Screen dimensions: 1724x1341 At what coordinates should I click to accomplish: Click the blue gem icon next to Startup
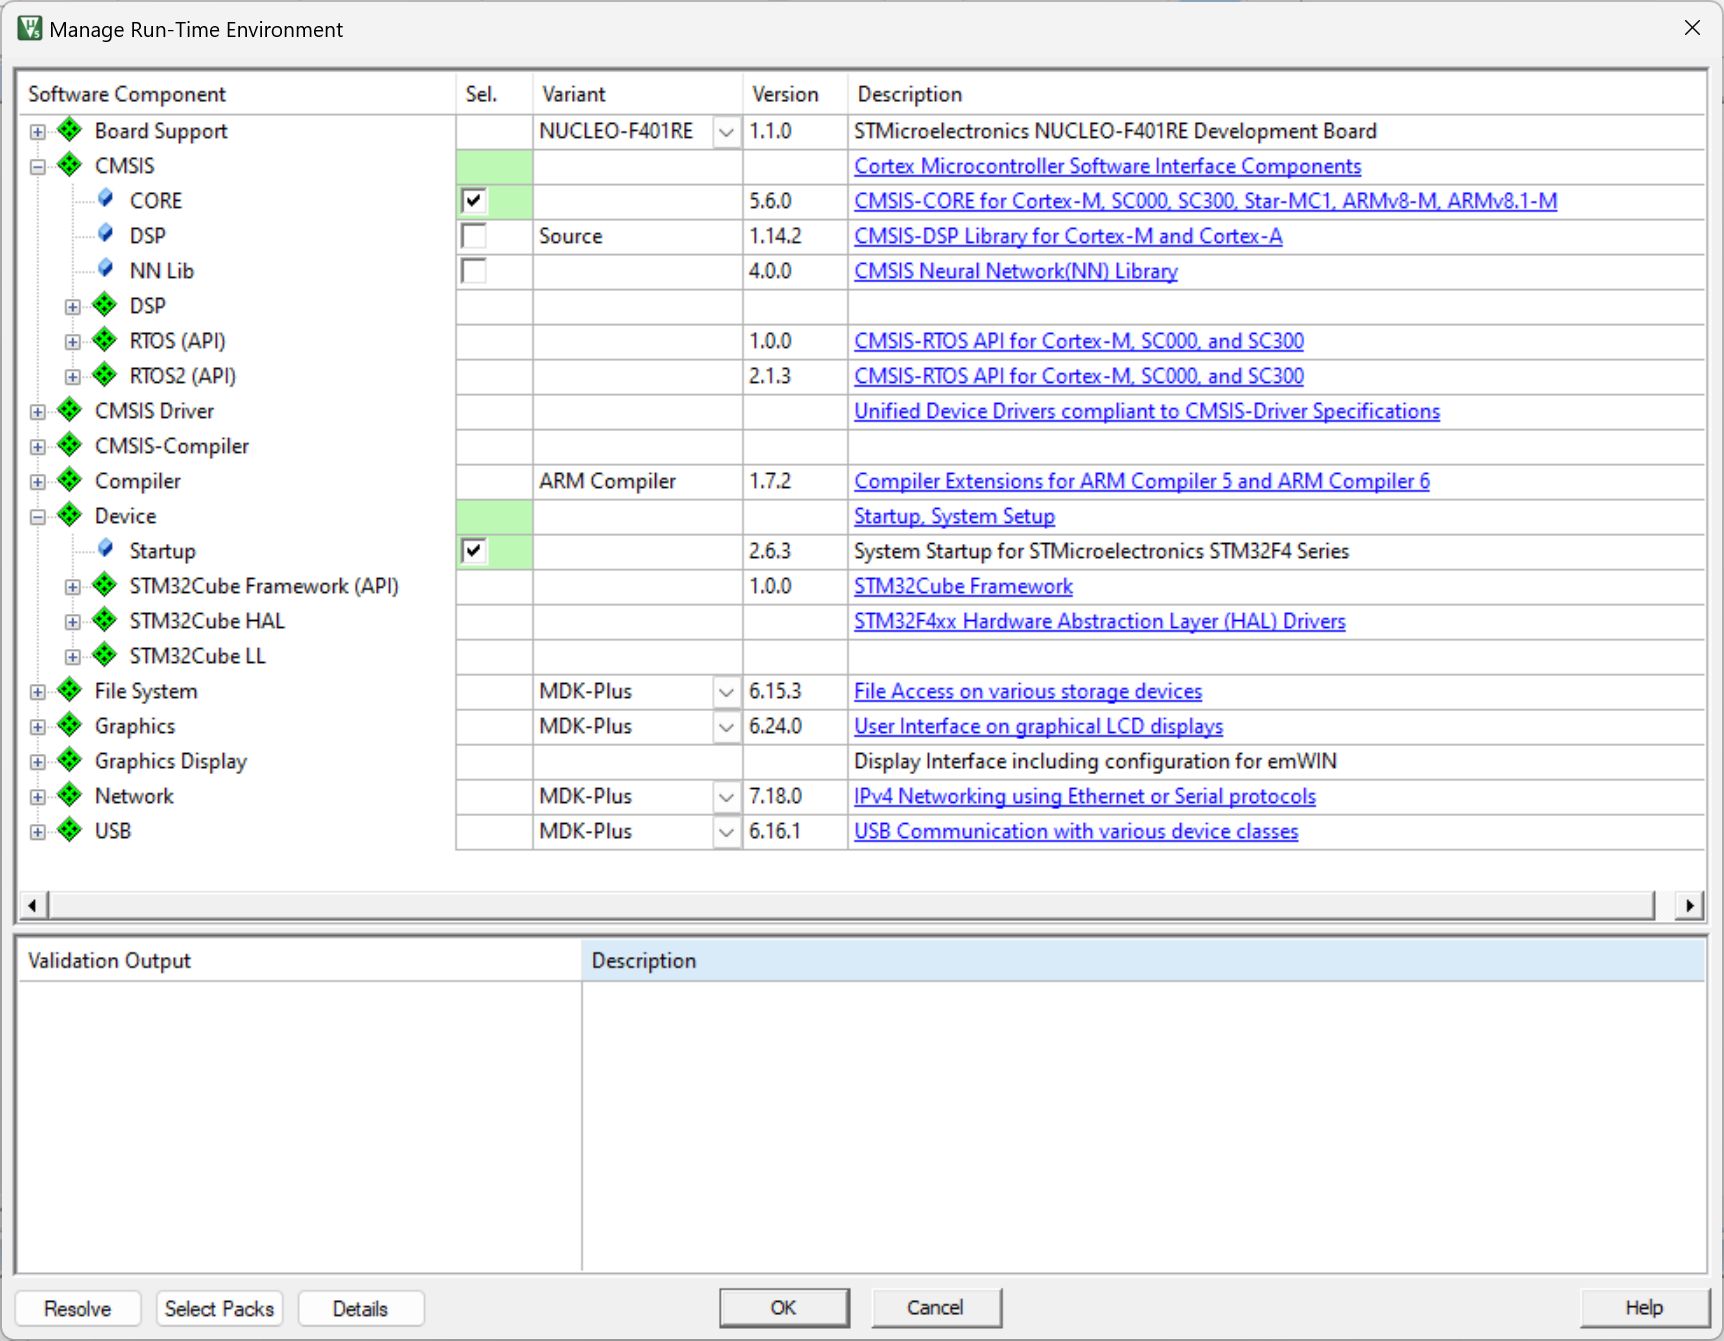(105, 549)
